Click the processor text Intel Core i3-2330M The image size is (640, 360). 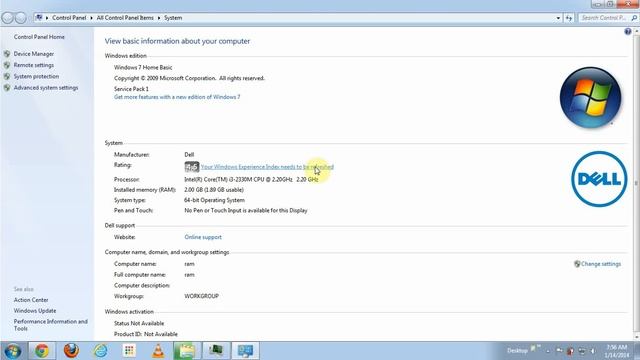[251, 180]
